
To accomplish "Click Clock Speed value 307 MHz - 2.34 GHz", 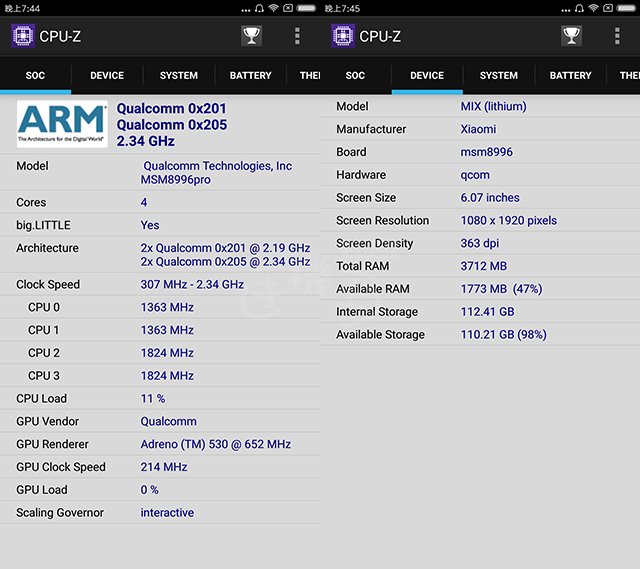I will (x=192, y=284).
